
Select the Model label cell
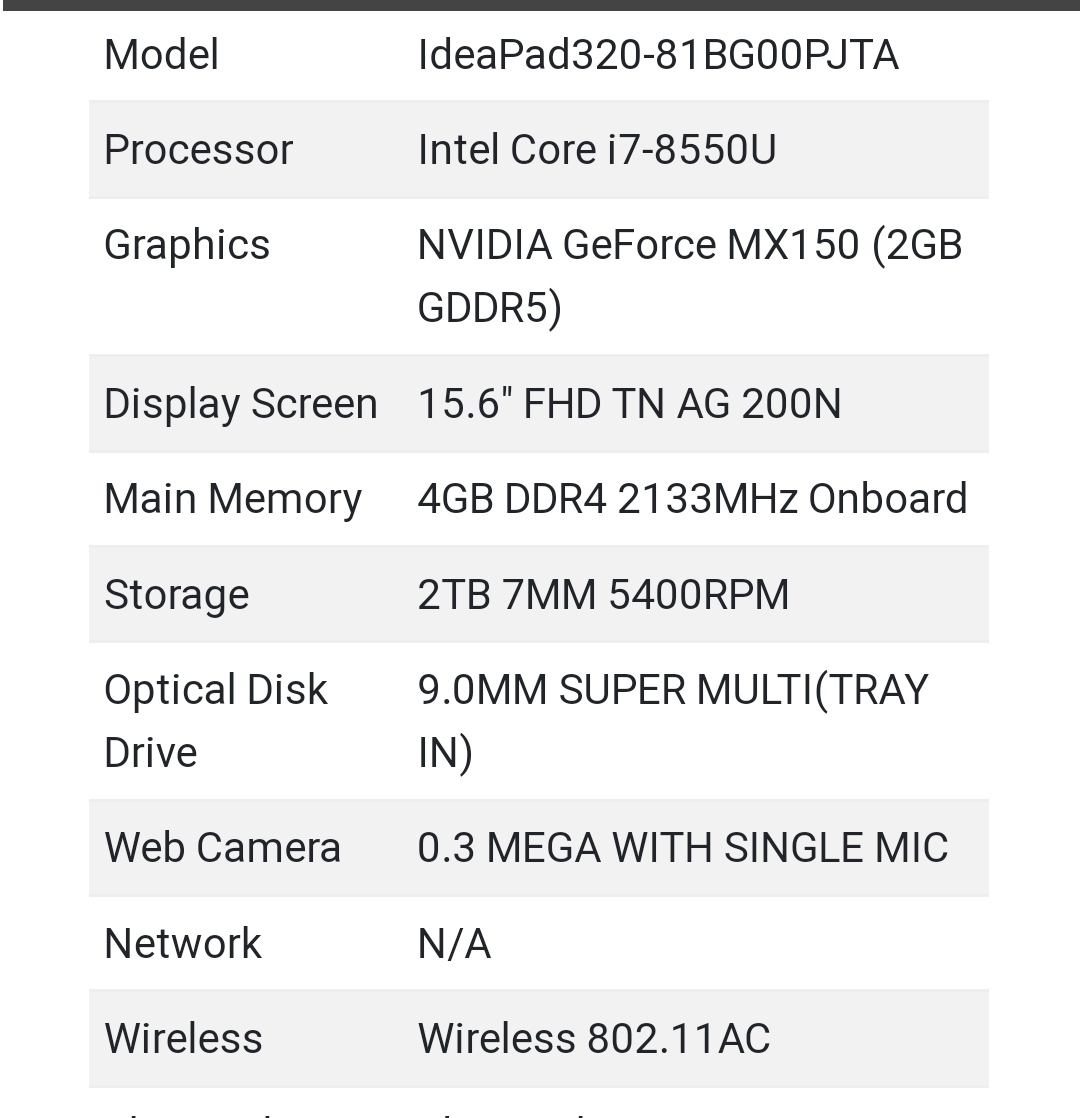[x=161, y=55]
